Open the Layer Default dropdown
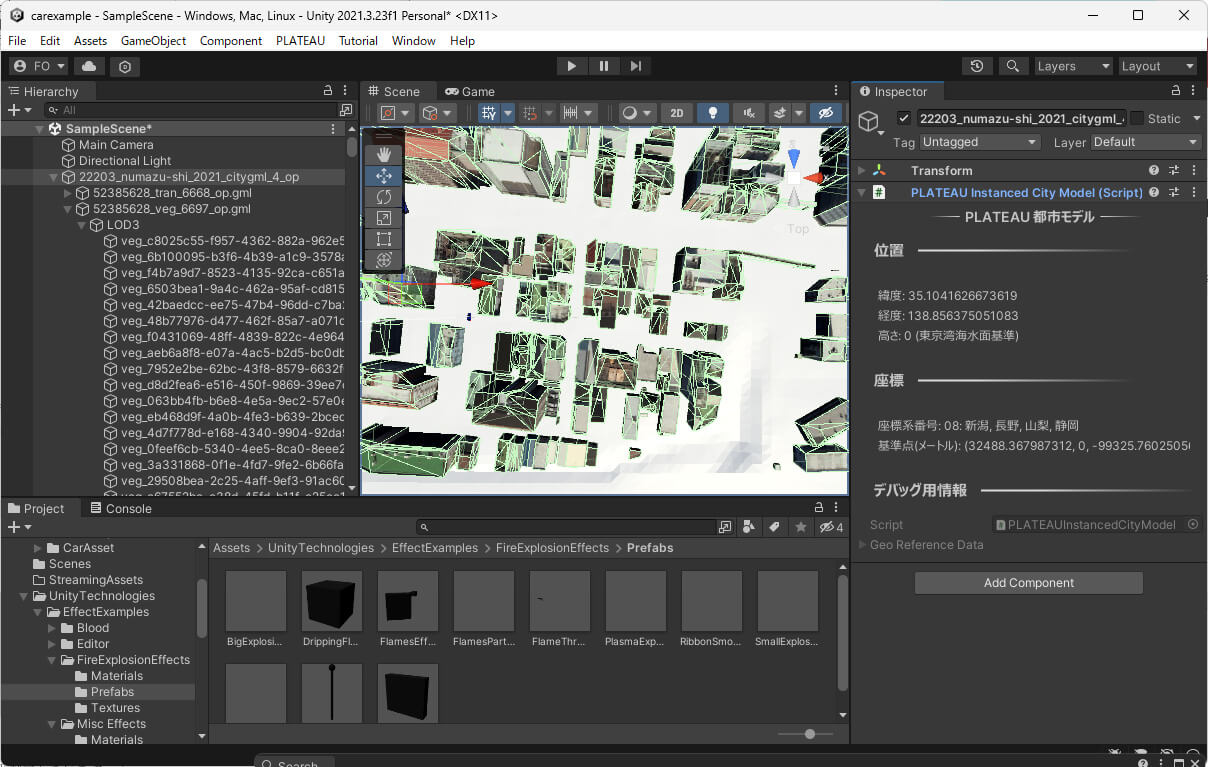Viewport: 1208px width, 767px height. pos(1146,142)
